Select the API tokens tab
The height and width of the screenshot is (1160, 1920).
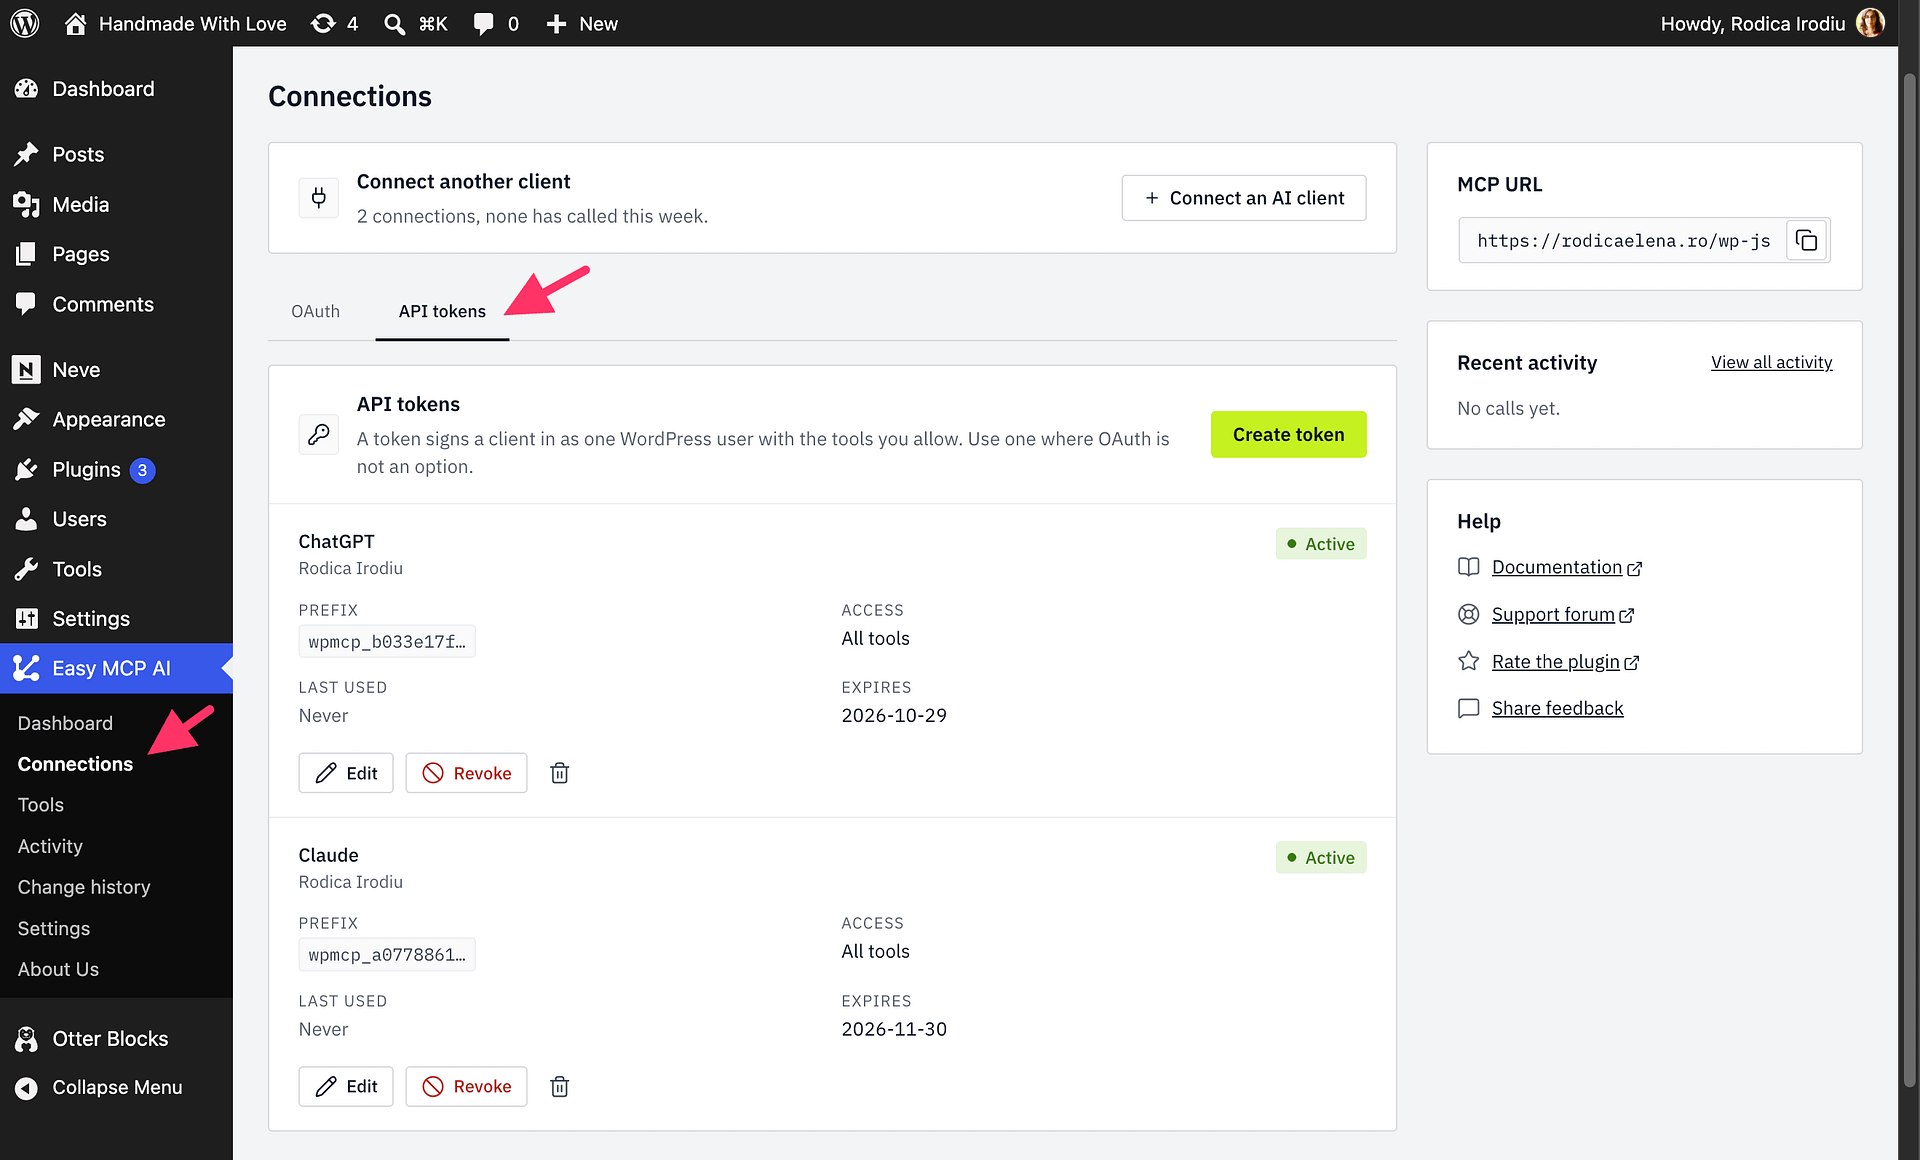pos(442,311)
